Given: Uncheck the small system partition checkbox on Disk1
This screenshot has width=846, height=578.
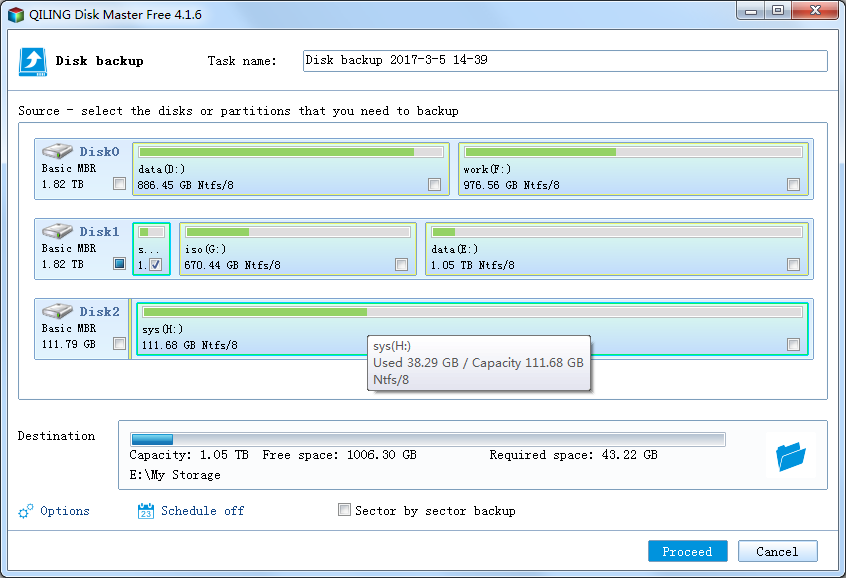Looking at the screenshot, I should [155, 264].
